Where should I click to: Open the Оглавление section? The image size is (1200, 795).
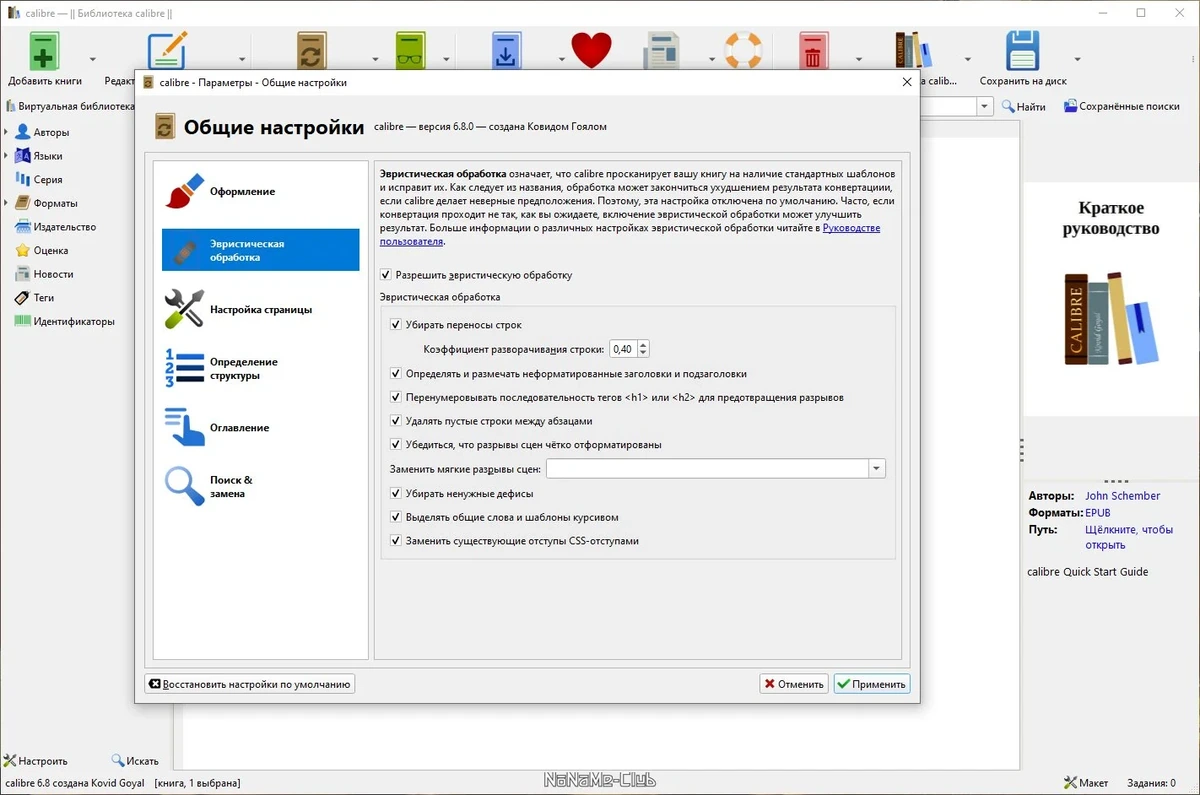click(261, 427)
